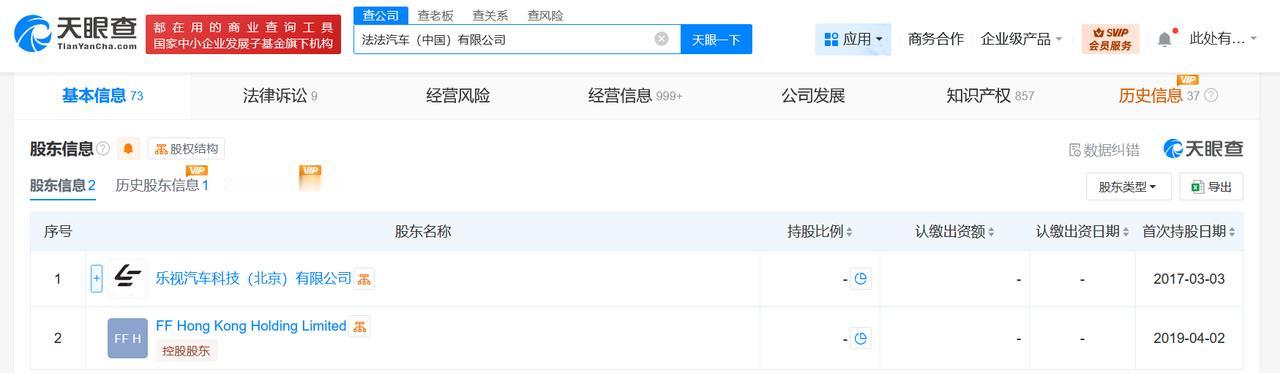Open FF Hong Kong Holding Limited link
Viewport: 1280px width, 373px height.
coord(251,326)
